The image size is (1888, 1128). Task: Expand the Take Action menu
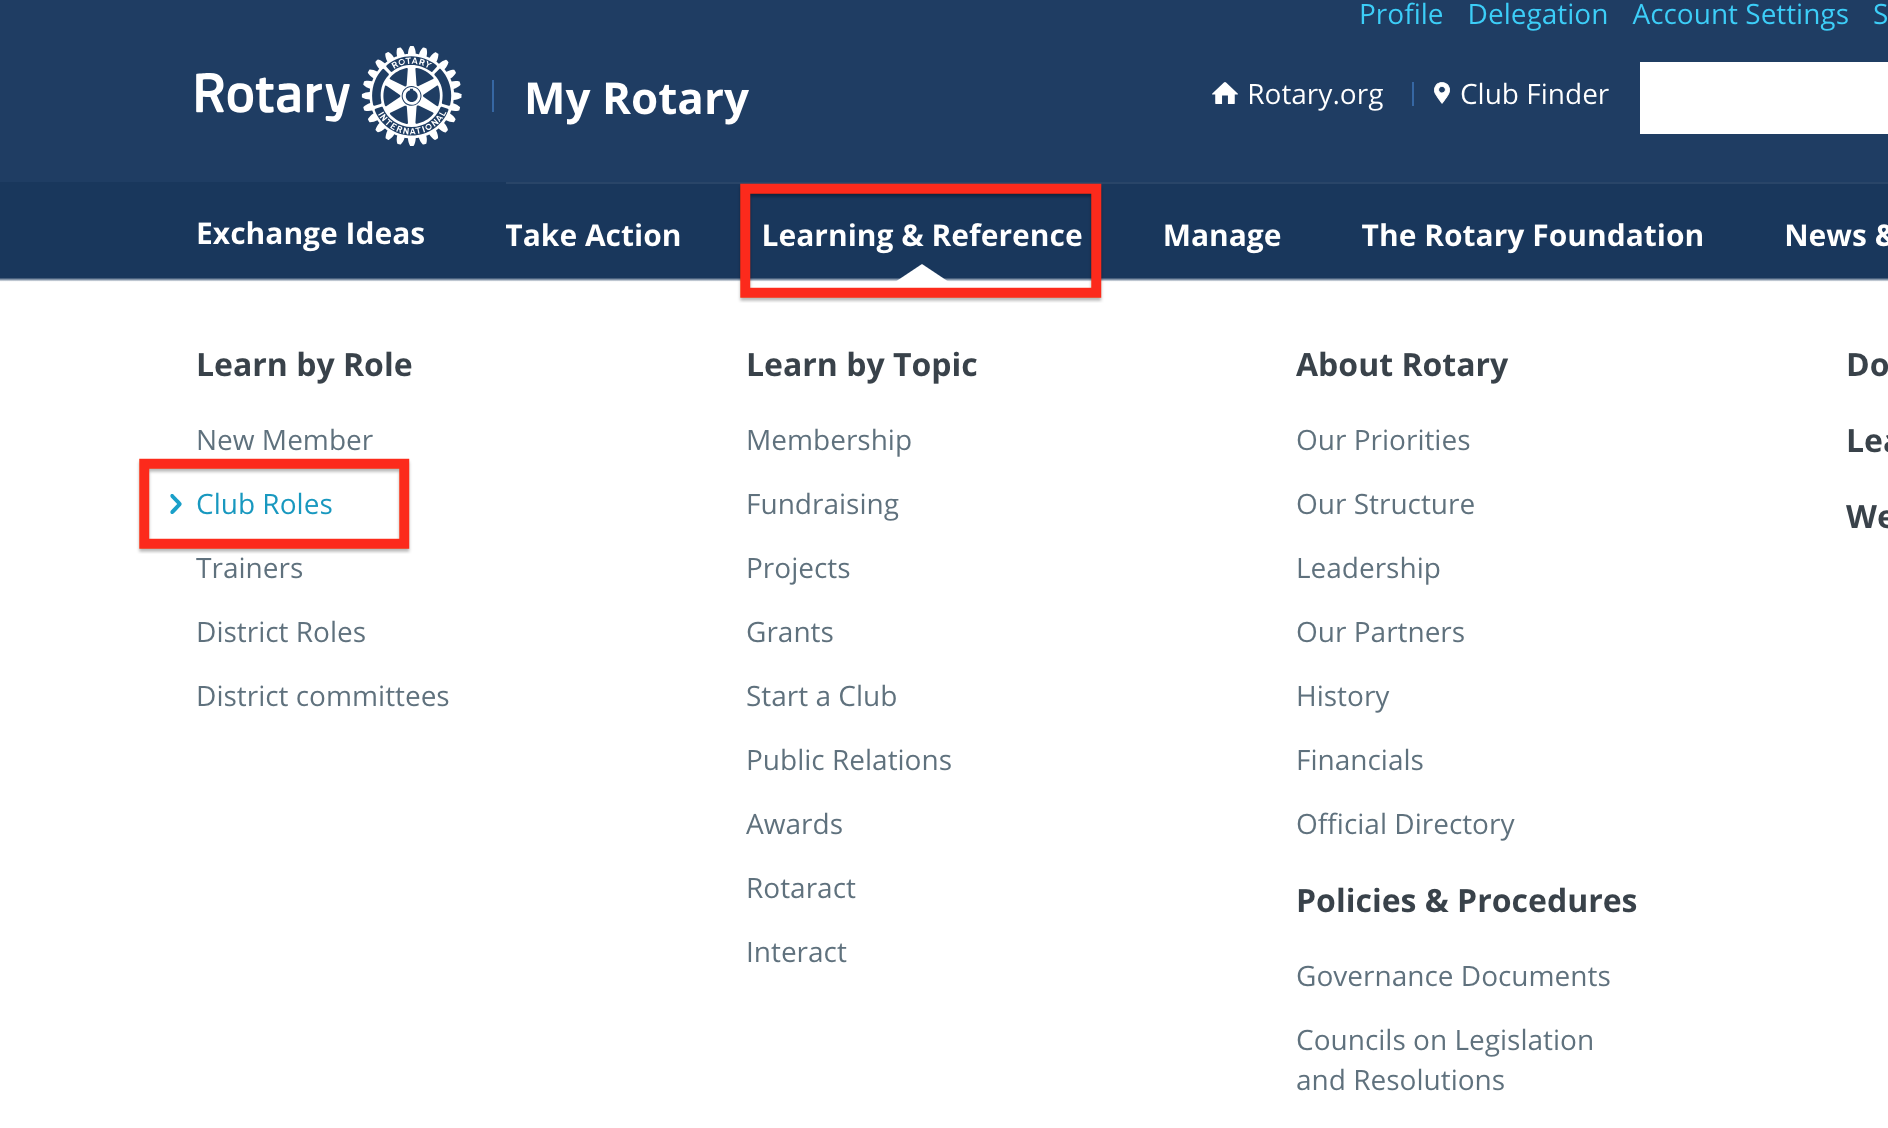(592, 235)
